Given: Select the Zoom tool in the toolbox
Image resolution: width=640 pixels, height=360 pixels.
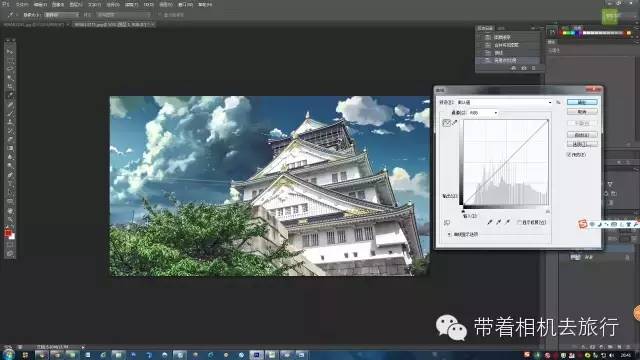Looking at the screenshot, I should pyautogui.click(x=10, y=220).
